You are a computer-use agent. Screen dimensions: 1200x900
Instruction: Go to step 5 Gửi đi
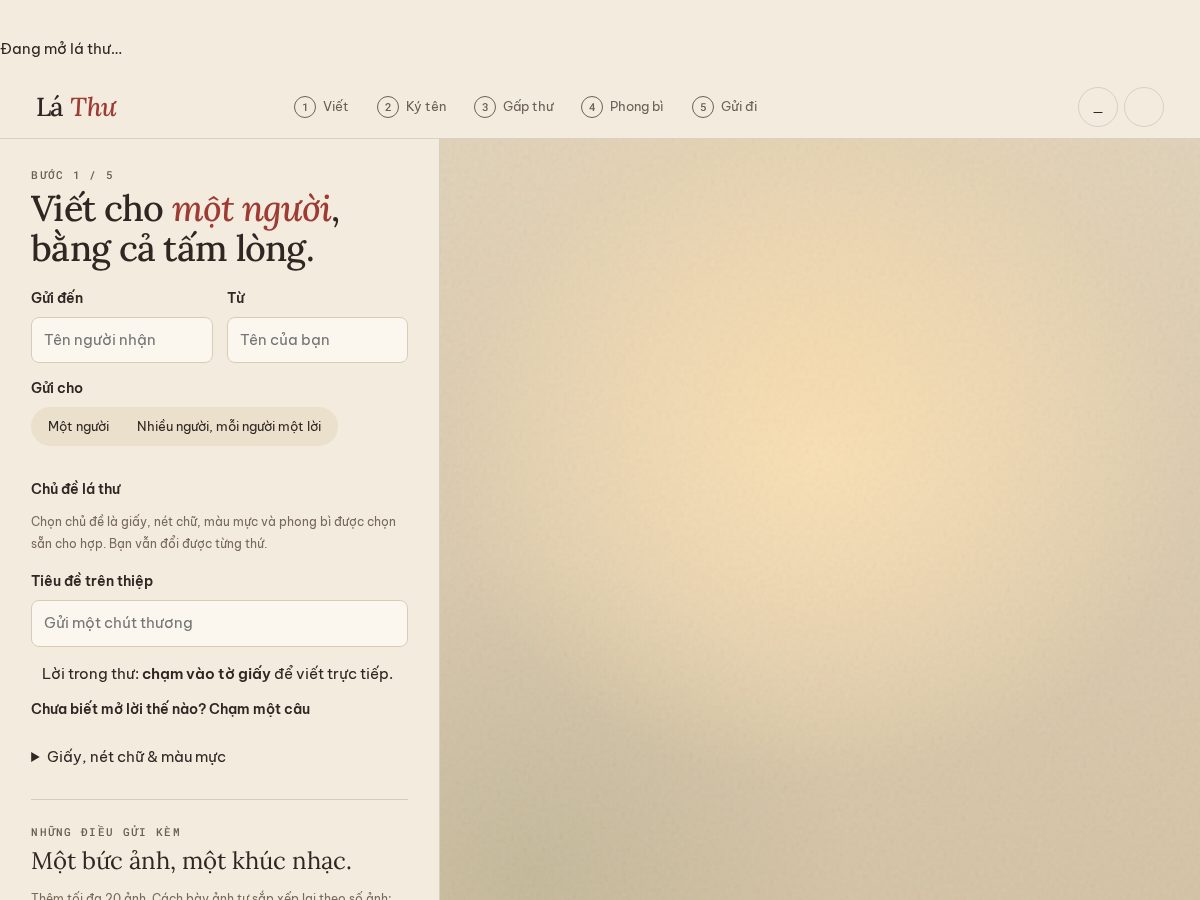point(725,107)
